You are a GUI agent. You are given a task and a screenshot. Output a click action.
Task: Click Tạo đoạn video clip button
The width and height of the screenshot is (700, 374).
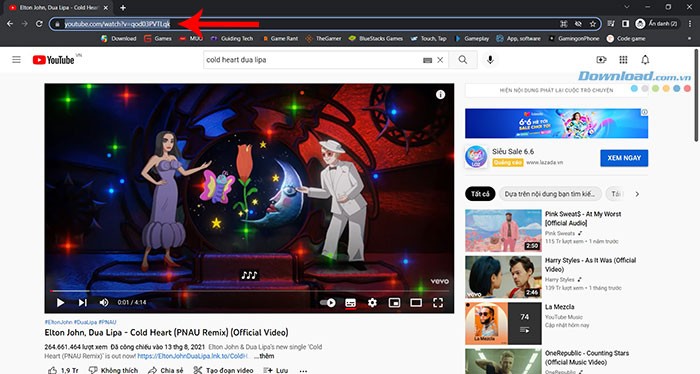pos(223,370)
